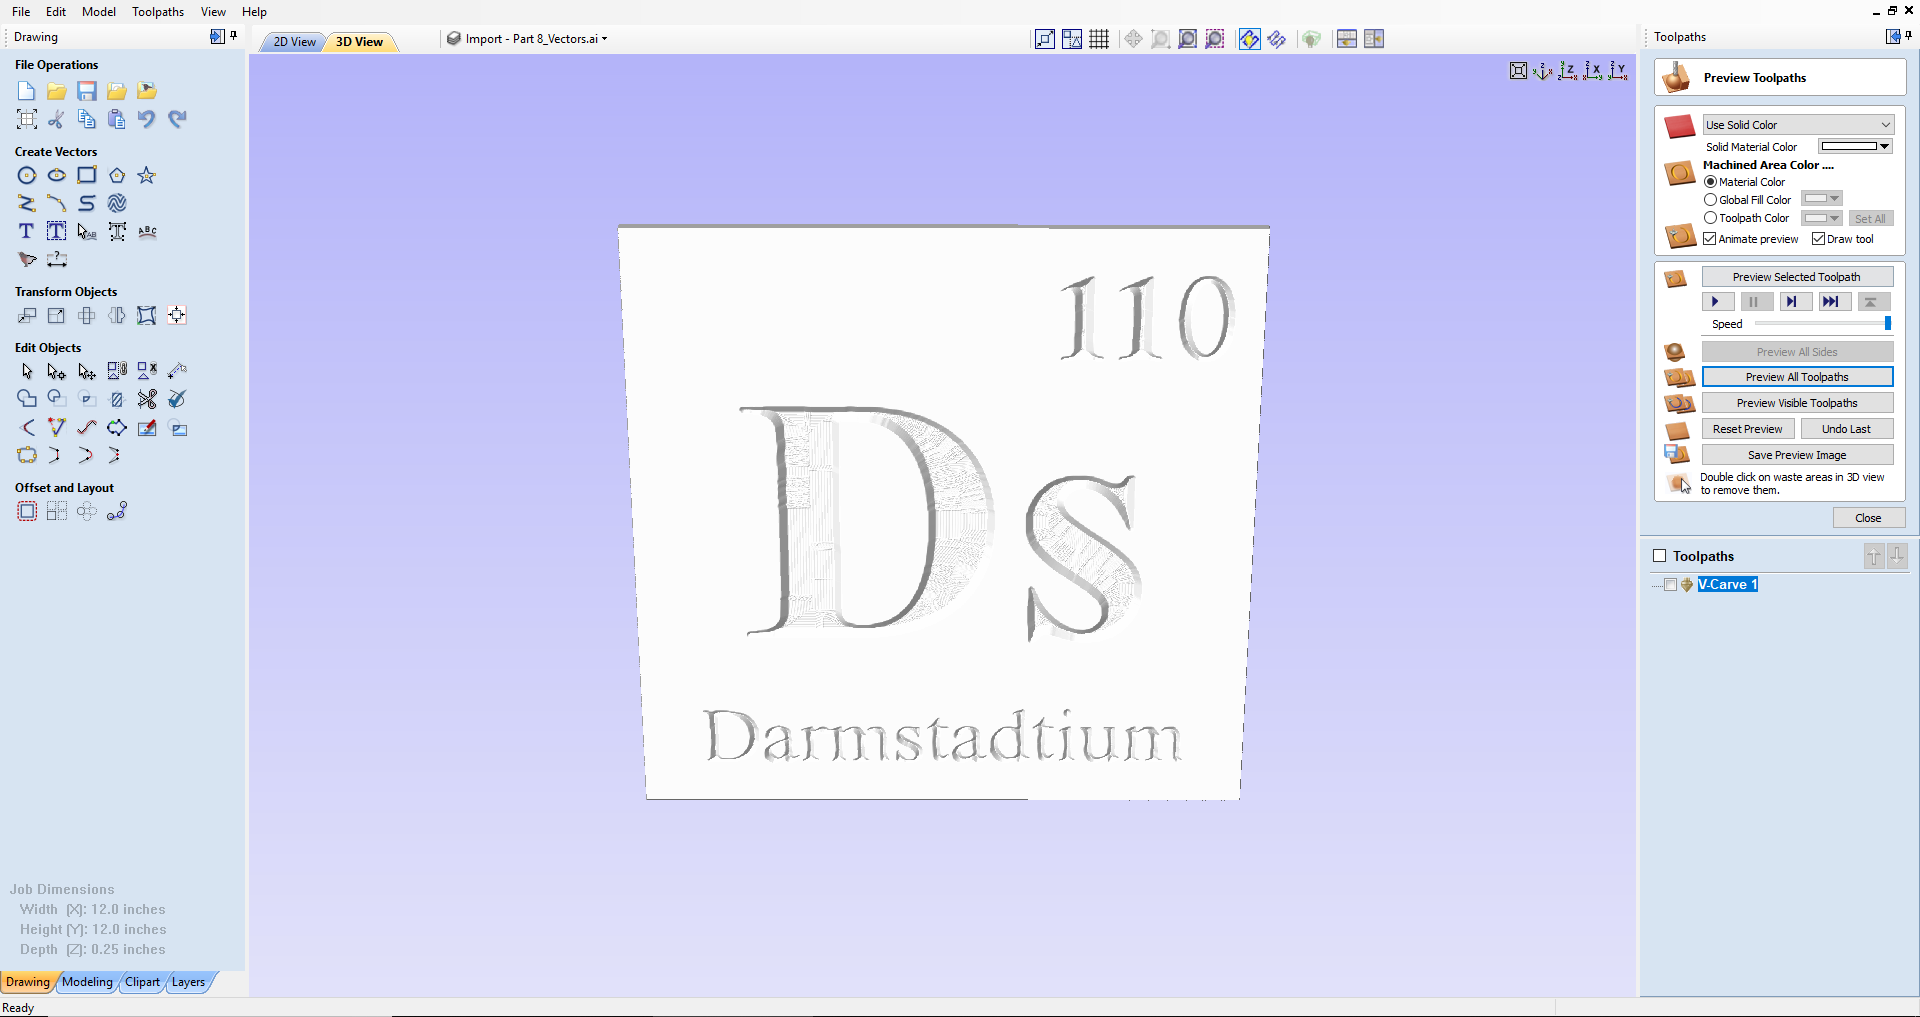Open the Solid Material Color picker dropdown
Image resolution: width=1920 pixels, height=1017 pixels.
click(1855, 147)
